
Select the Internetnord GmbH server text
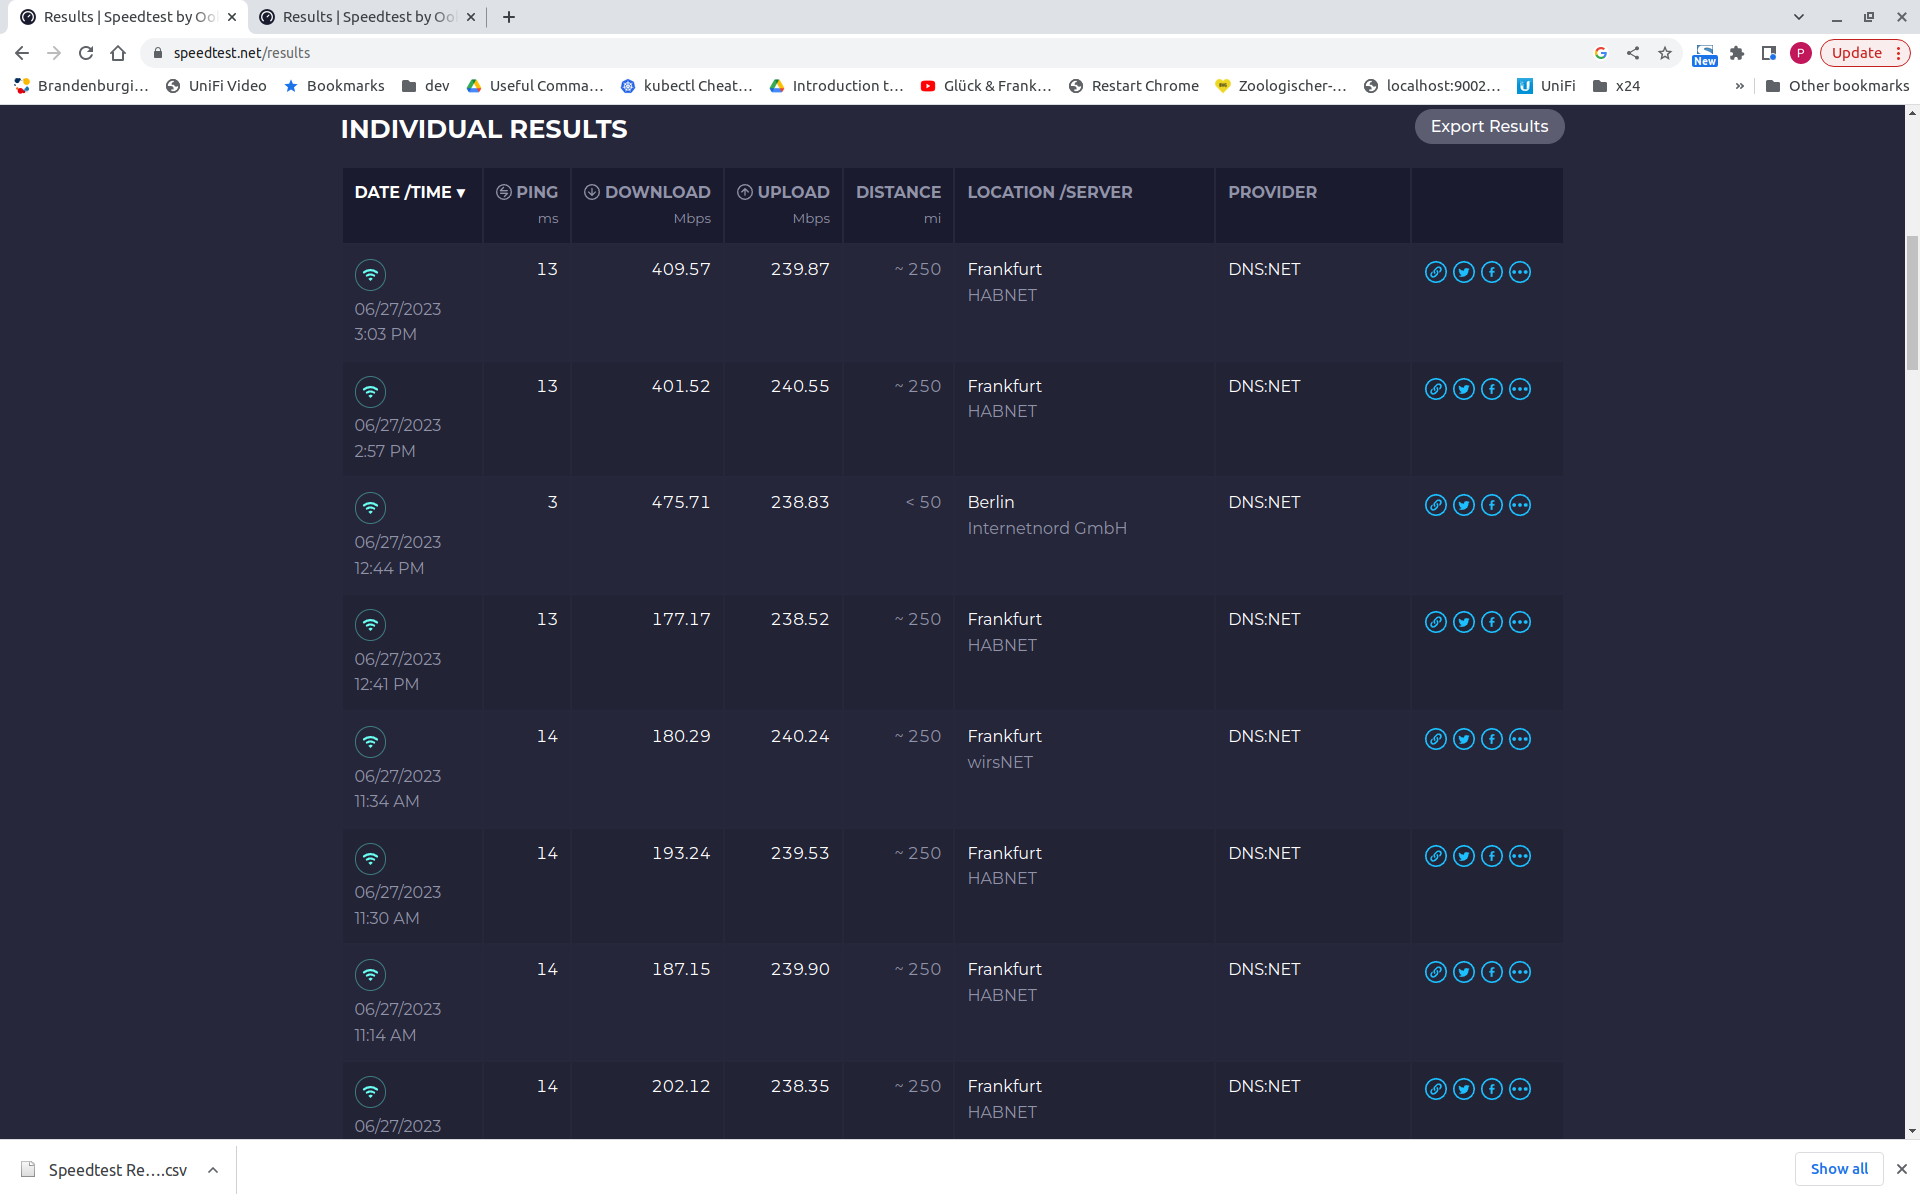click(x=1047, y=528)
